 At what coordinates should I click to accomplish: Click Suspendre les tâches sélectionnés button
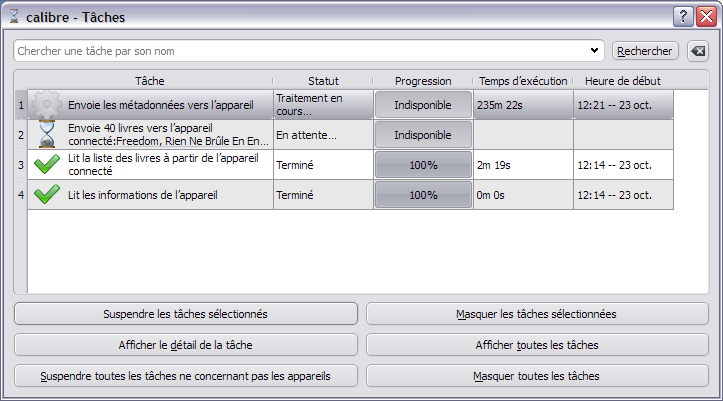pyautogui.click(x=185, y=314)
